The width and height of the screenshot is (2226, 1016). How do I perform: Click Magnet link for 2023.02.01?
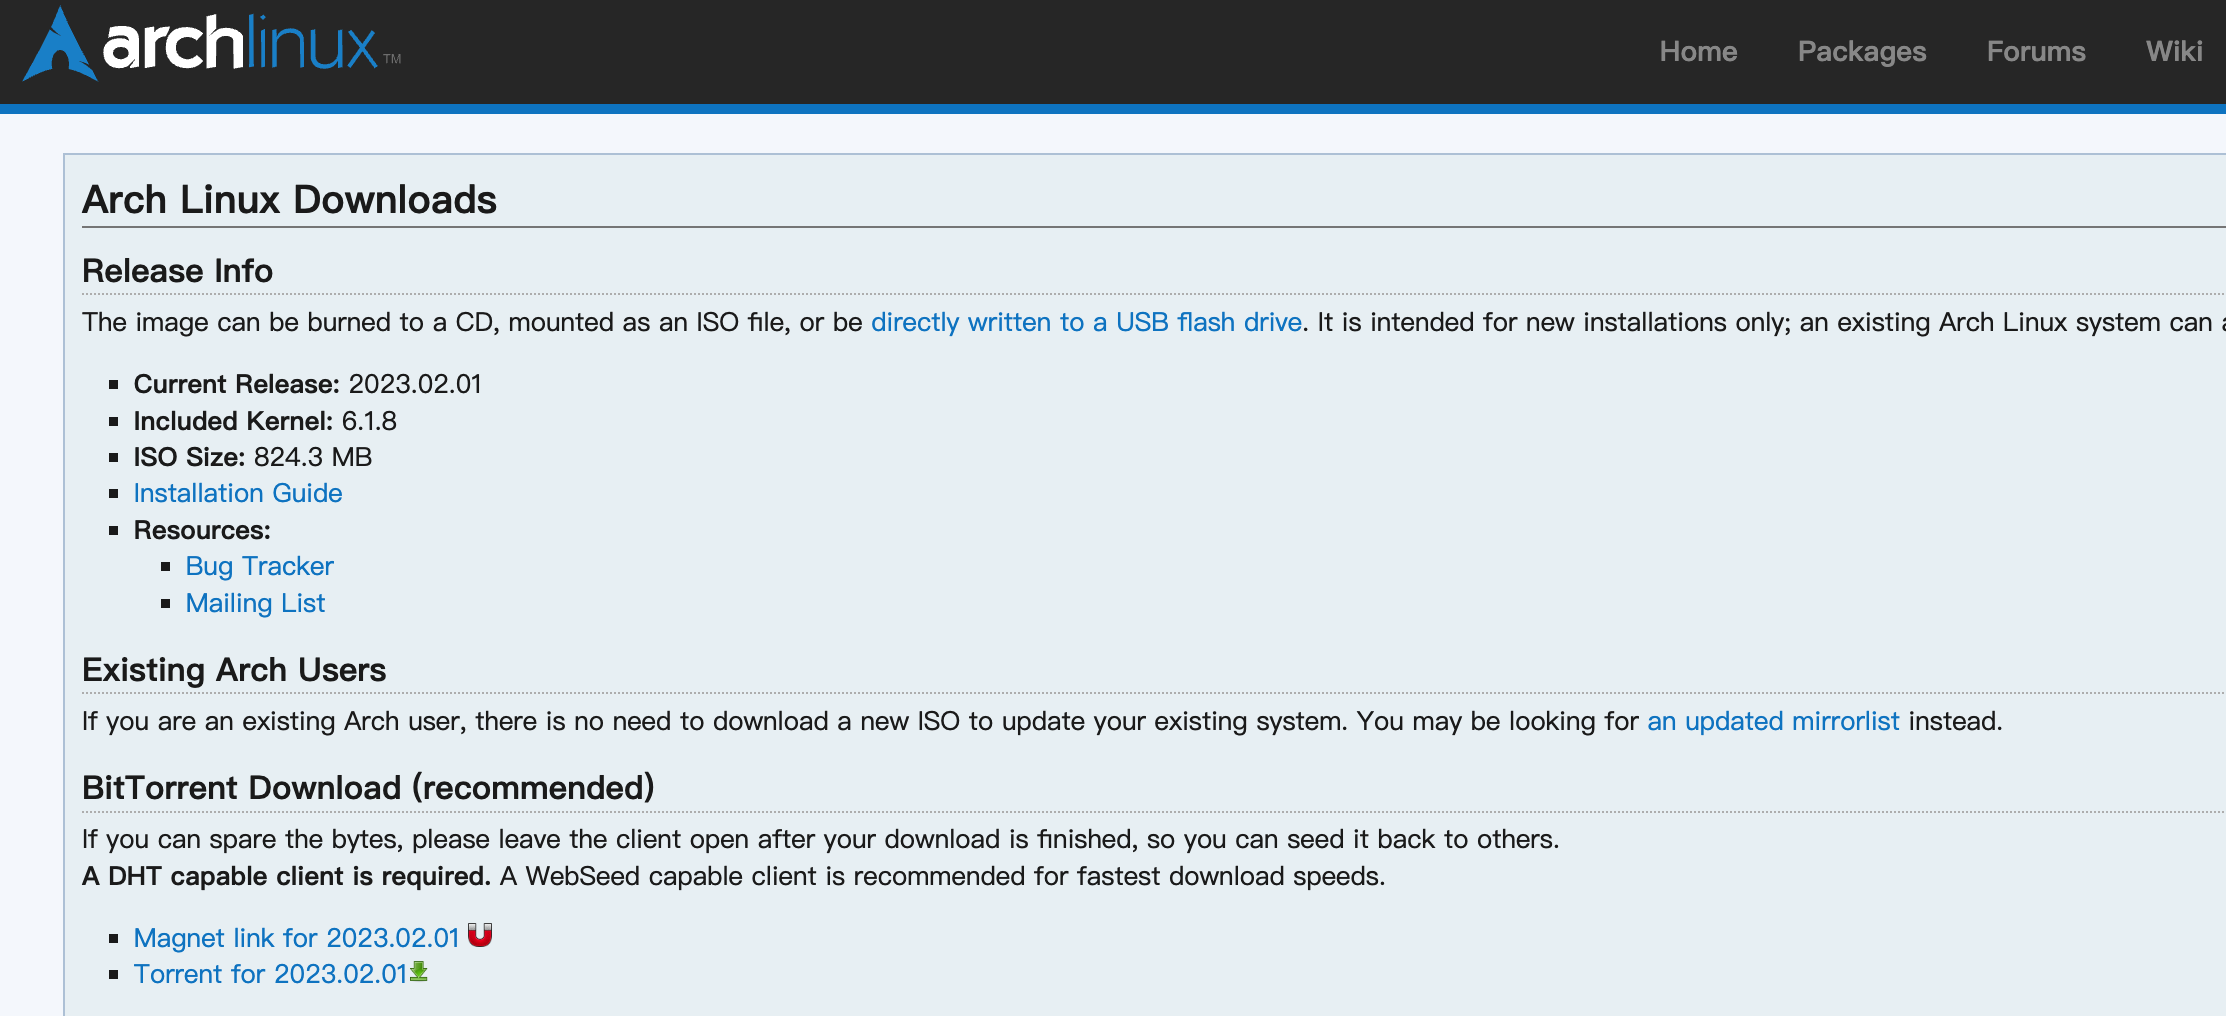[296, 938]
